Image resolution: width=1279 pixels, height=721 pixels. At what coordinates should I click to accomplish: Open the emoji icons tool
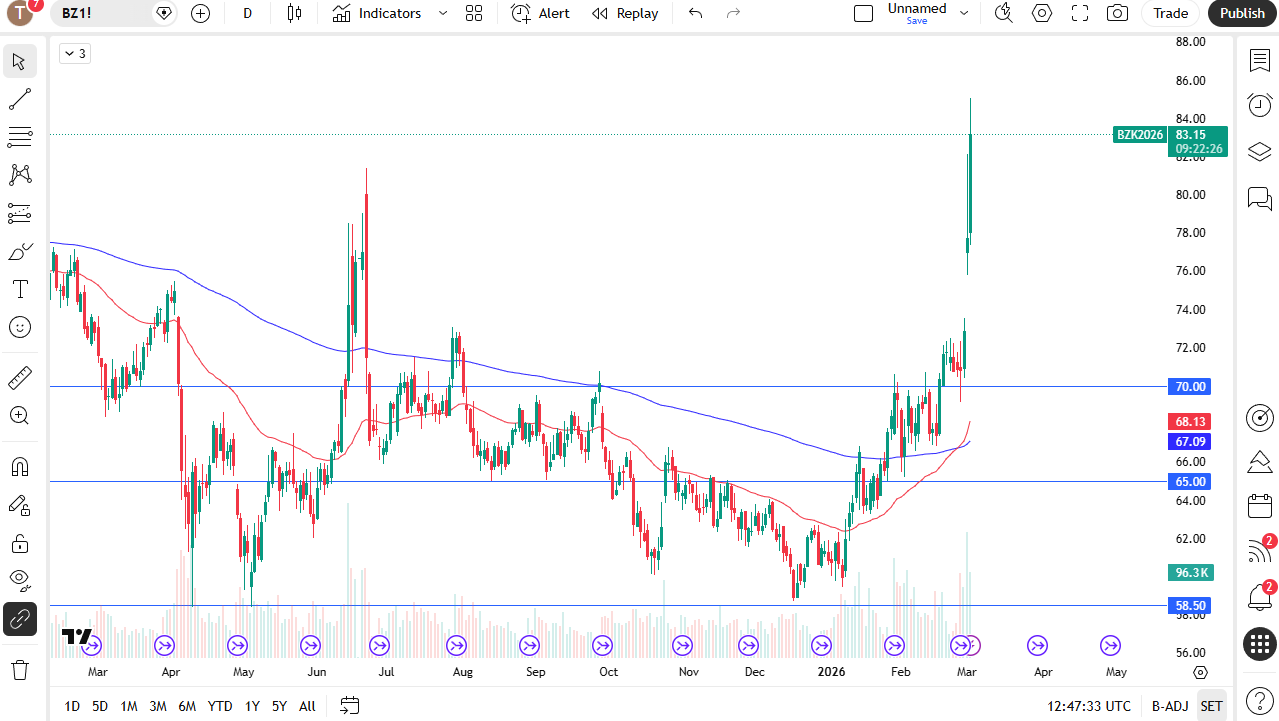click(x=20, y=327)
